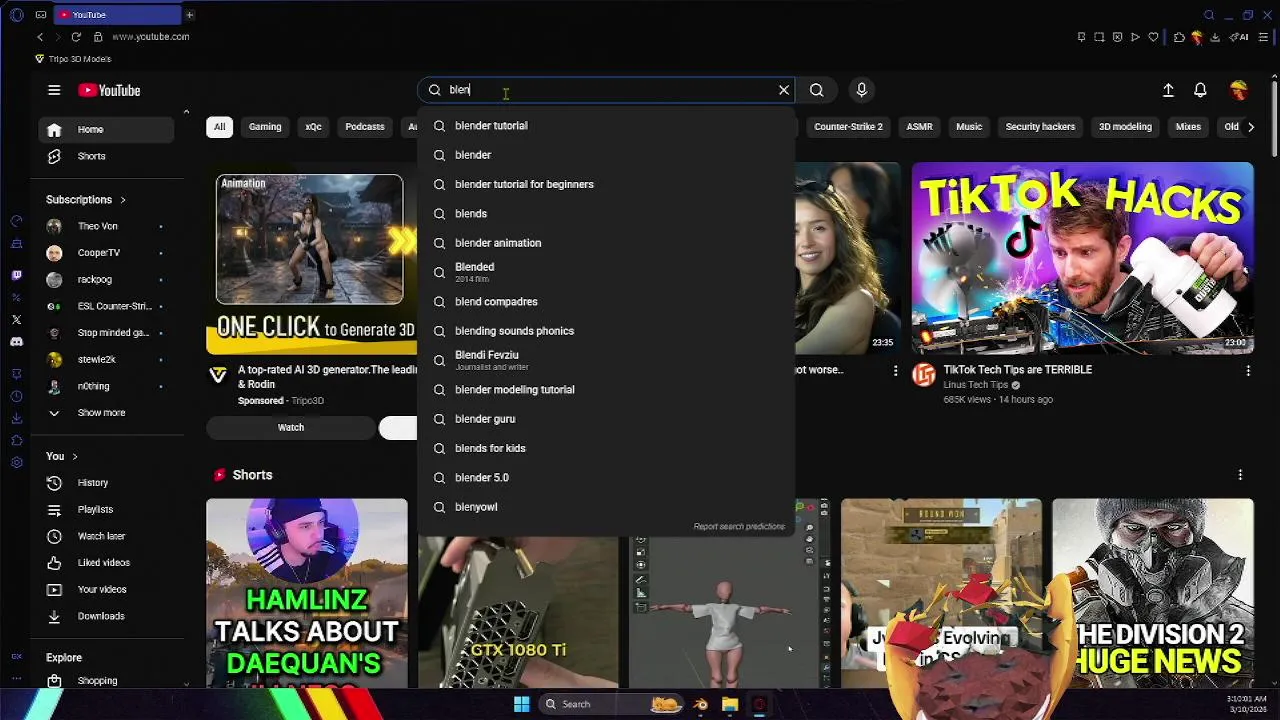Image resolution: width=1280 pixels, height=720 pixels.
Task: Open Shorts in YouTube sidebar
Action: pyautogui.click(x=106, y=157)
